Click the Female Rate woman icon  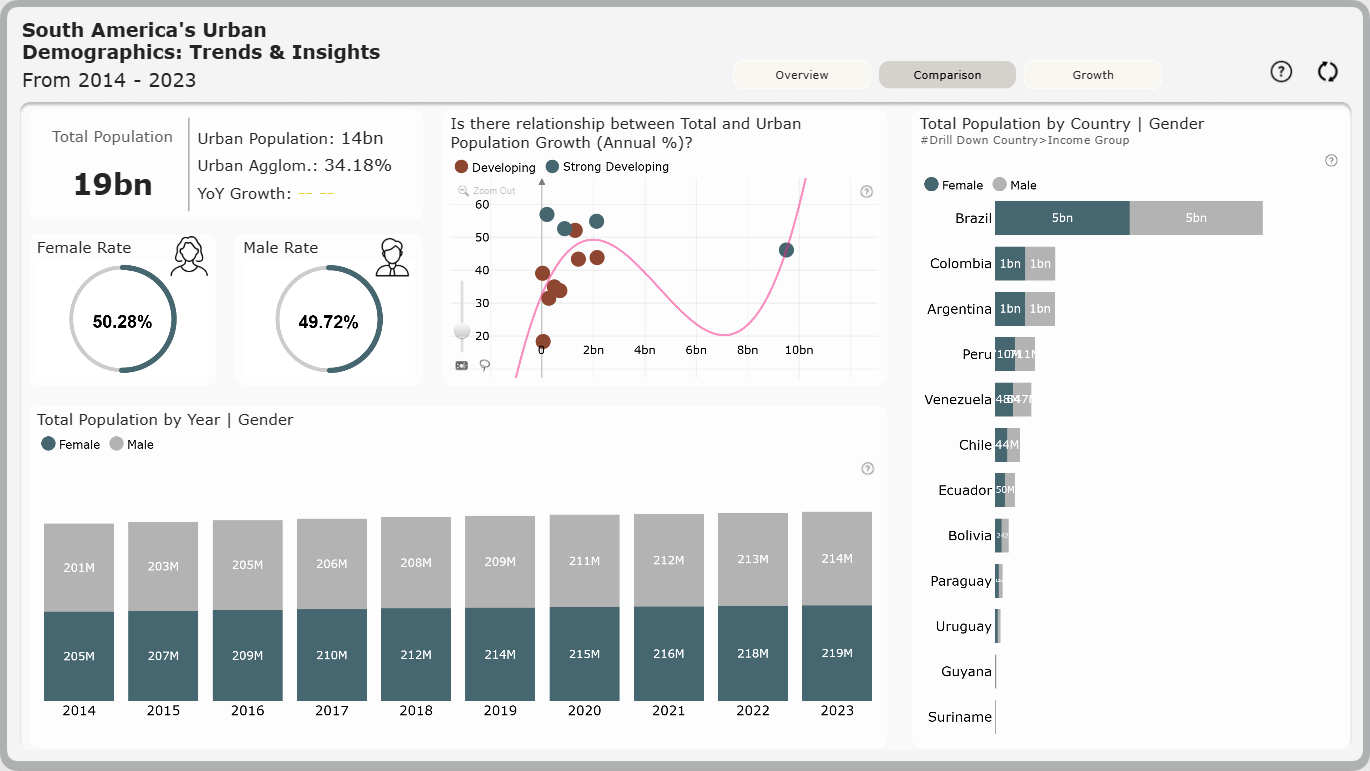(189, 256)
